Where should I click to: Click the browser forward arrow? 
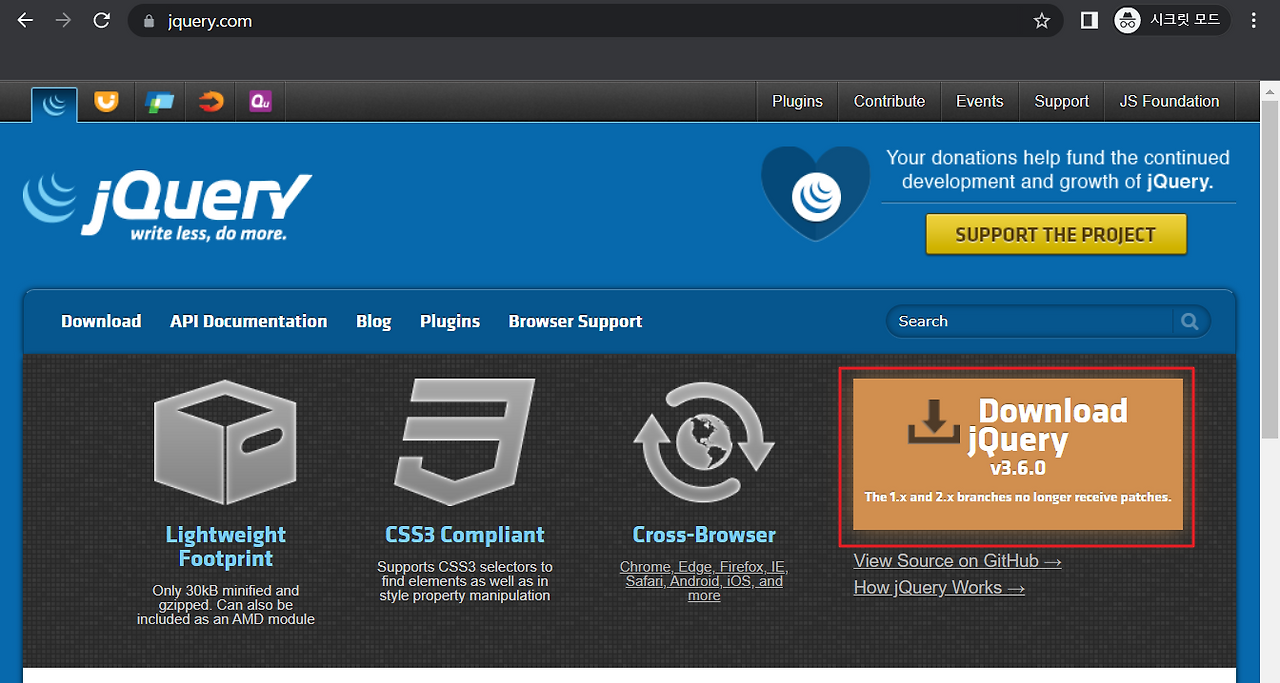point(63,20)
